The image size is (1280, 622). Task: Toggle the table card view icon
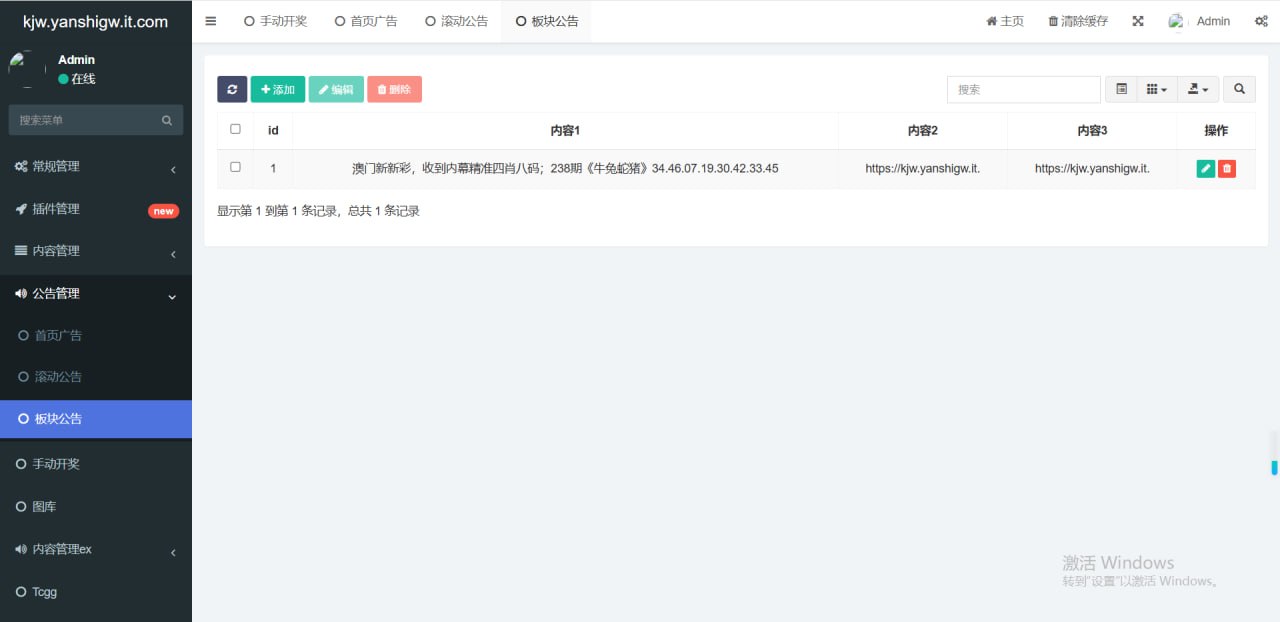pyautogui.click(x=1121, y=89)
